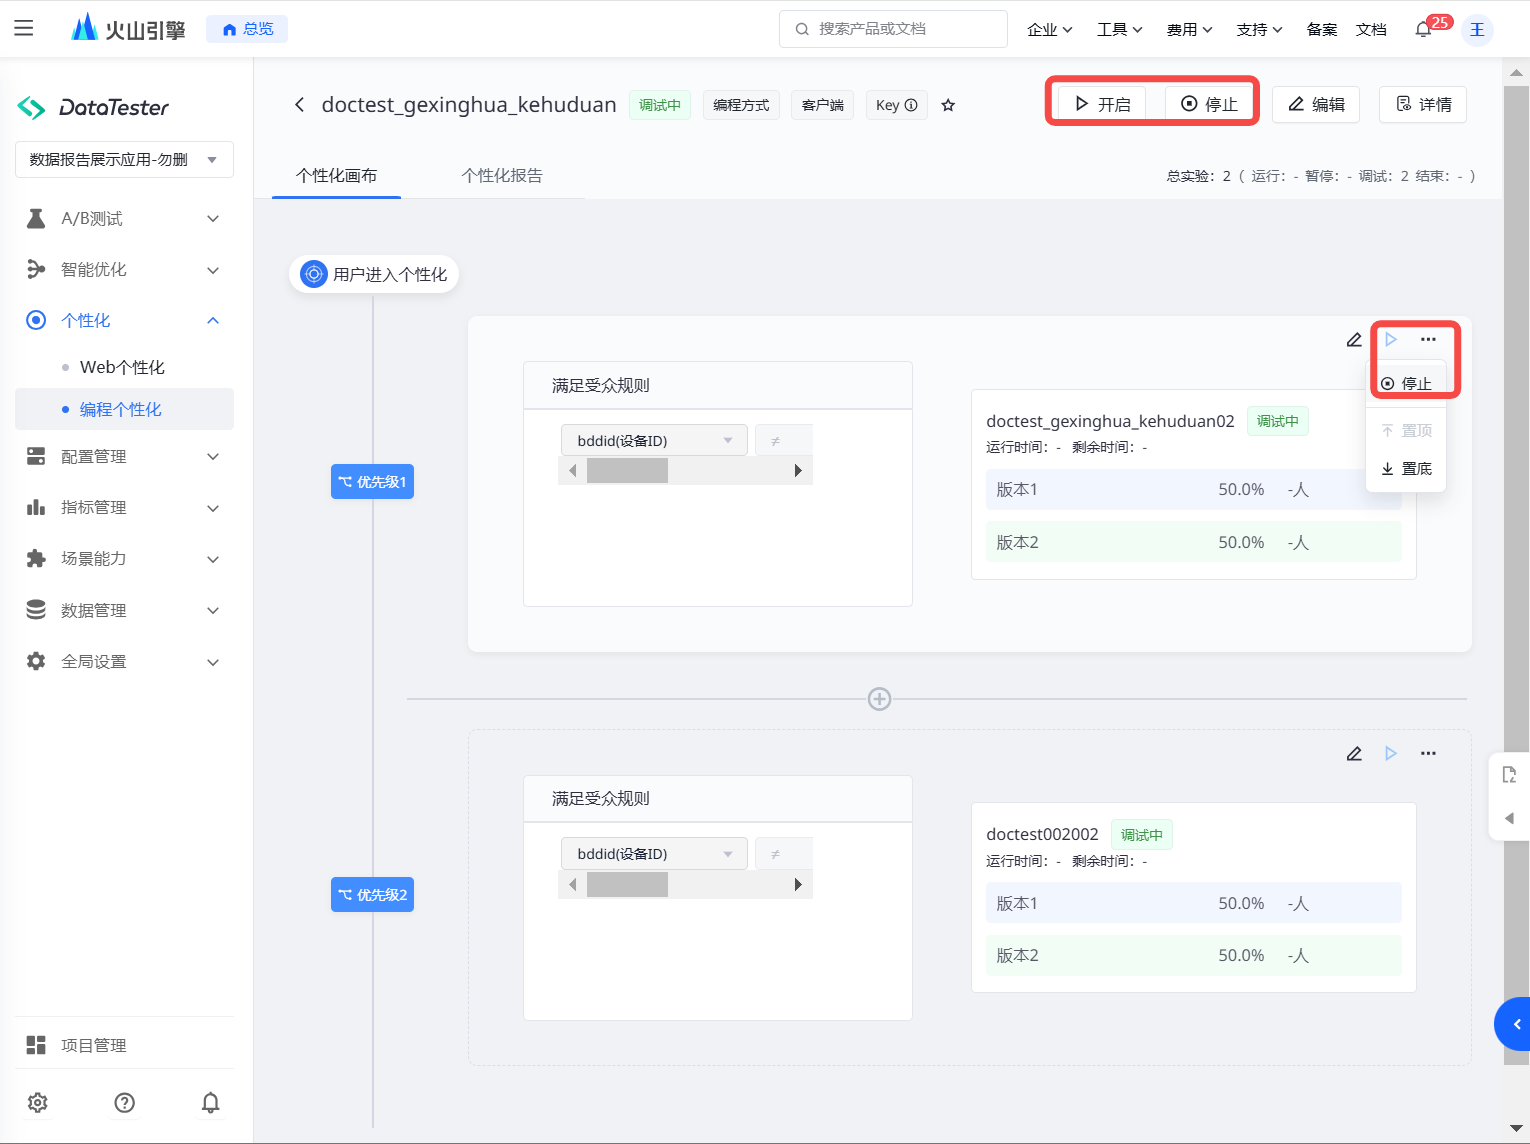This screenshot has height=1144, width=1530.
Task: Click the 详情 button in header
Action: 1423,104
